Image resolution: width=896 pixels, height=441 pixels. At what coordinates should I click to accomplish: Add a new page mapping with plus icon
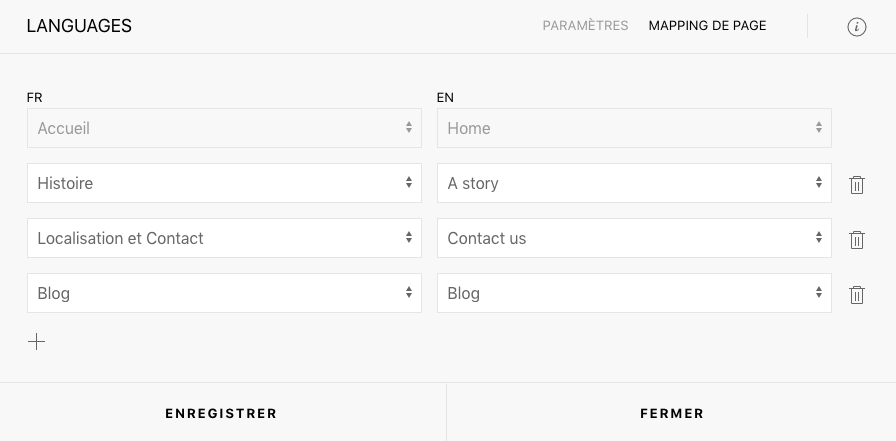tap(37, 342)
